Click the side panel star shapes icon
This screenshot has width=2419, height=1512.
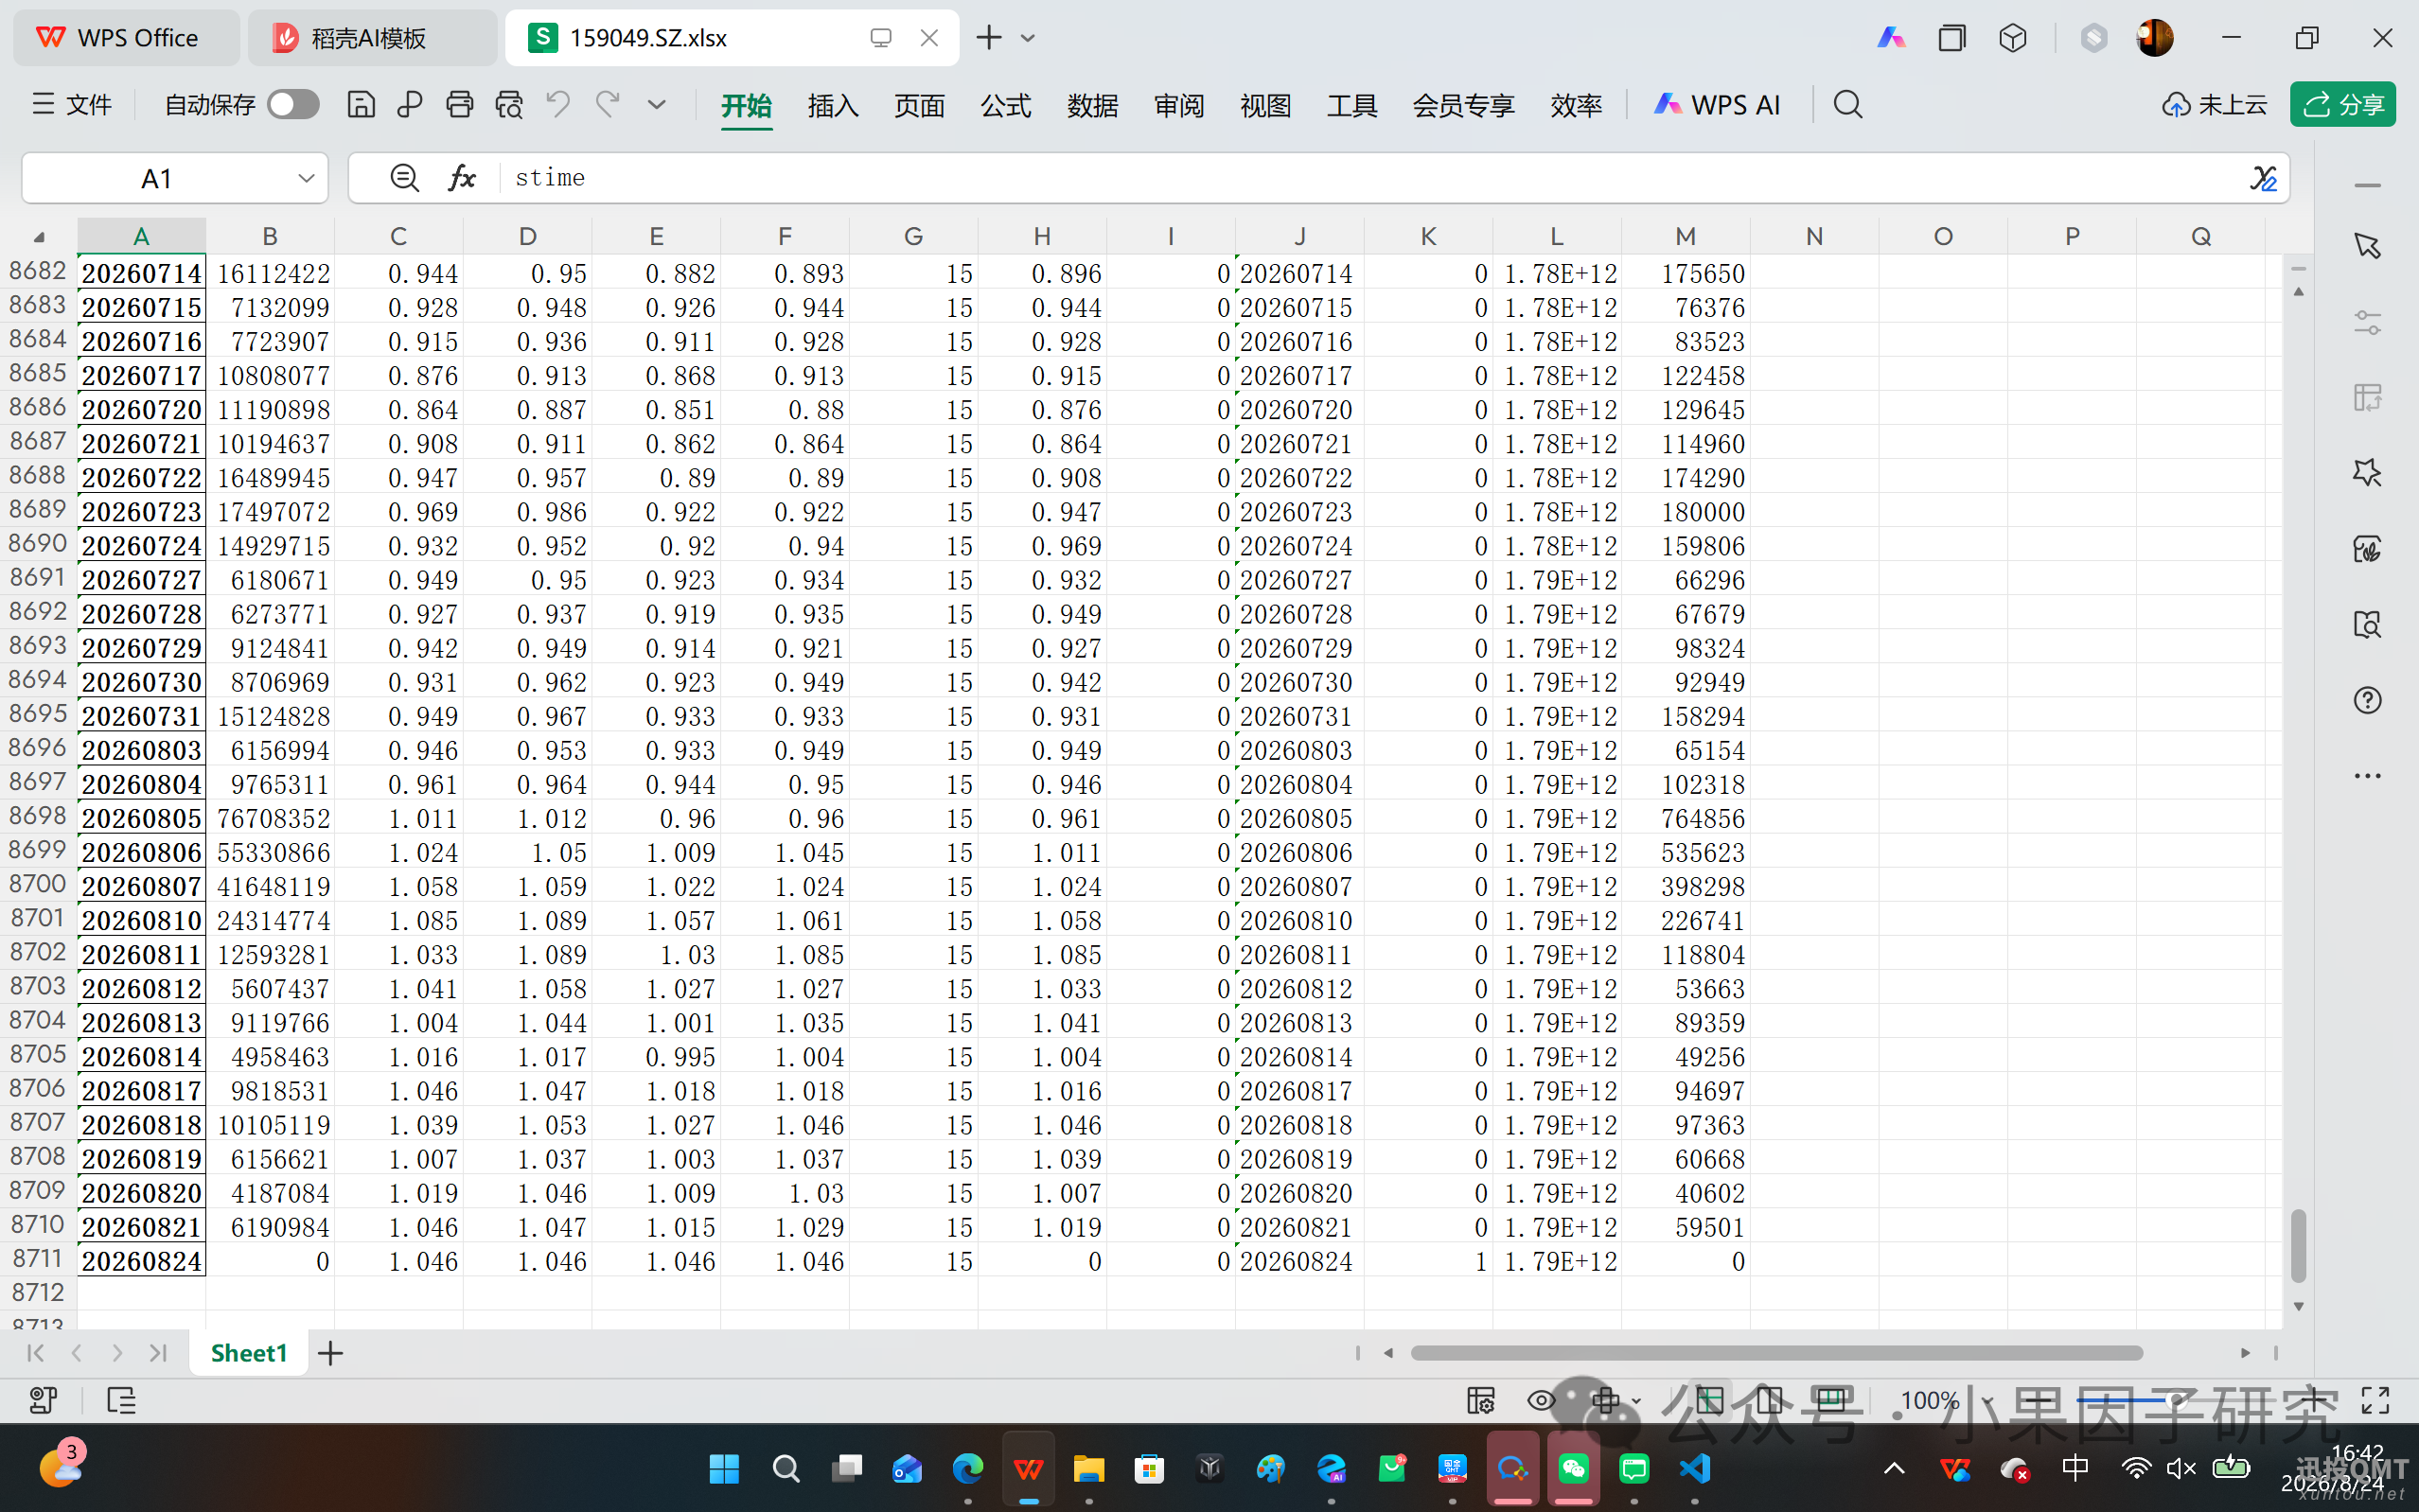pos(2367,473)
